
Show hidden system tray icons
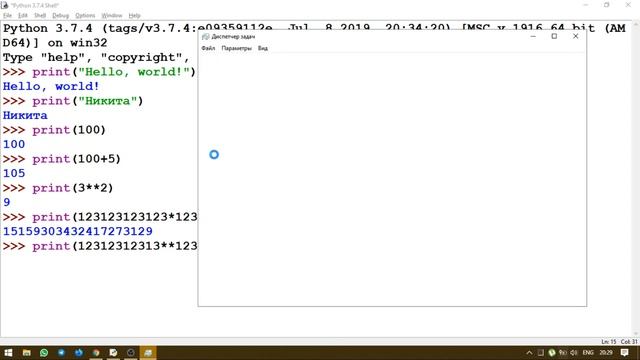click(529, 353)
